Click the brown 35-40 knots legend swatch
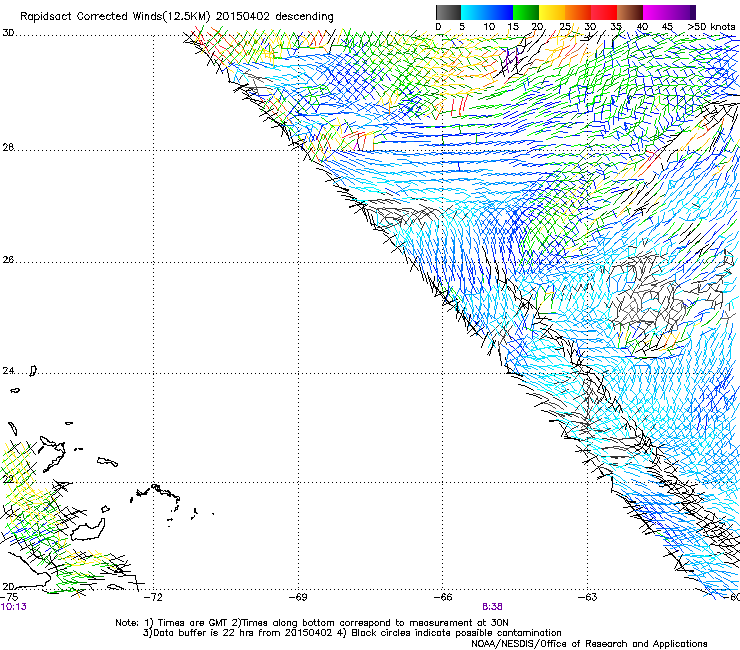This screenshot has width=740, height=650. pos(630,12)
